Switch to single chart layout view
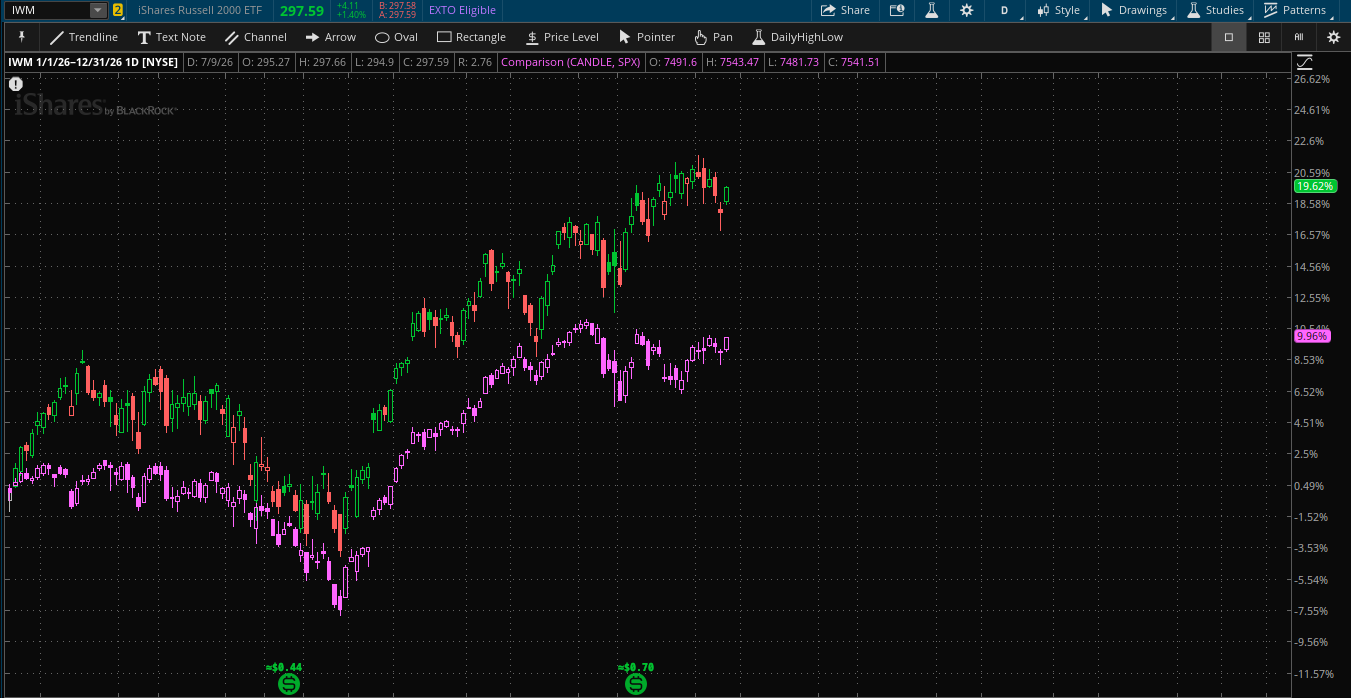This screenshot has height=698, width=1351. [x=1229, y=37]
